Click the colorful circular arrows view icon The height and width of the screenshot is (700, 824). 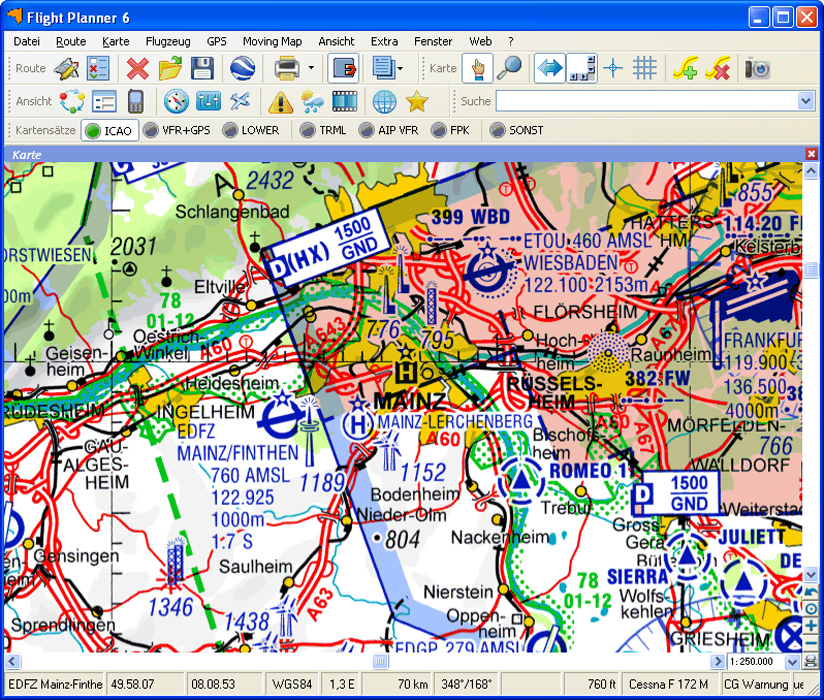click(x=72, y=101)
